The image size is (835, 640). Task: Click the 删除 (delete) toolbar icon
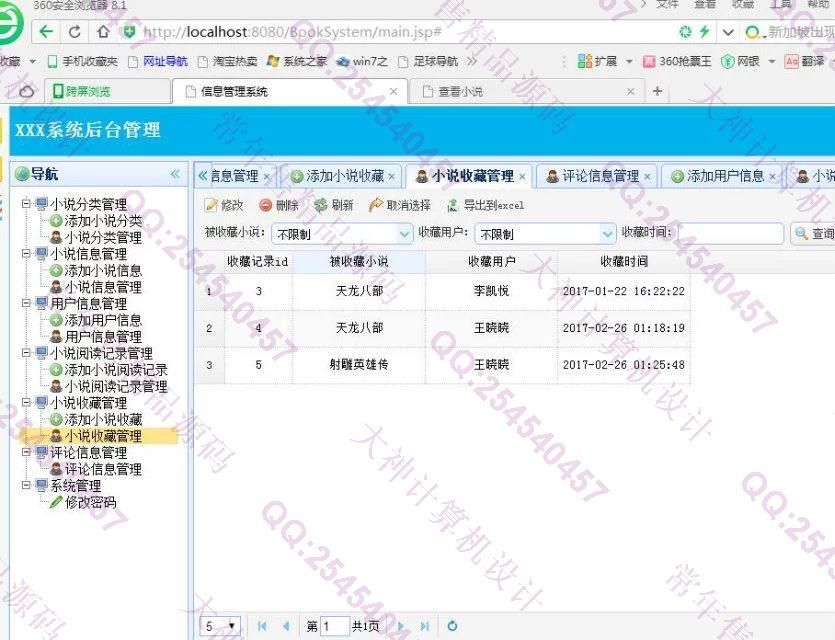pos(266,205)
